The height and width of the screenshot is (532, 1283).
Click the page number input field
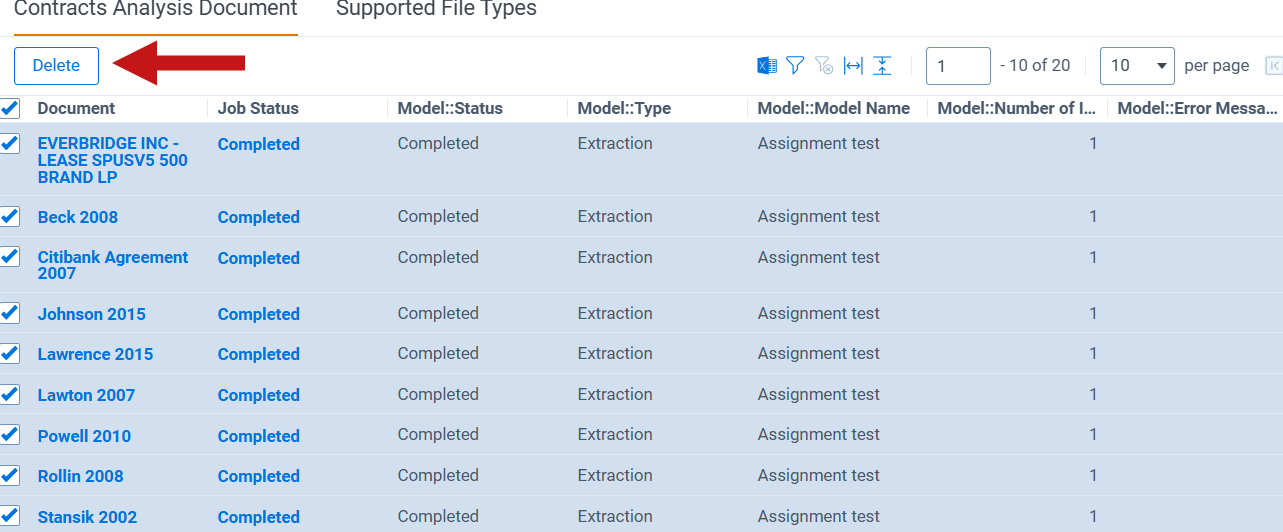coord(958,66)
